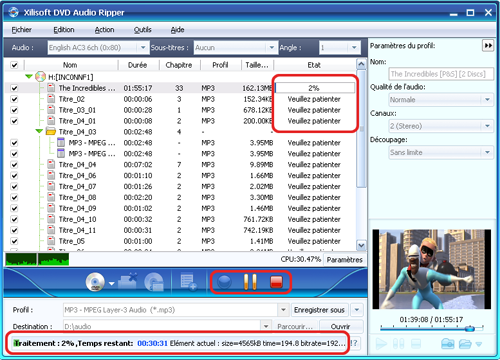Click the Enregistrer sous button
Screen dimensions: 500x360
click(x=319, y=310)
